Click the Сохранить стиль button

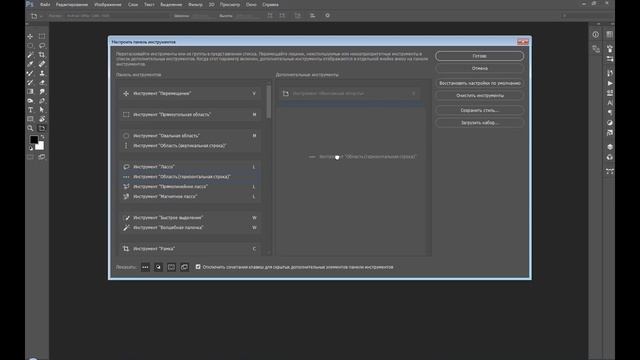[x=479, y=110]
